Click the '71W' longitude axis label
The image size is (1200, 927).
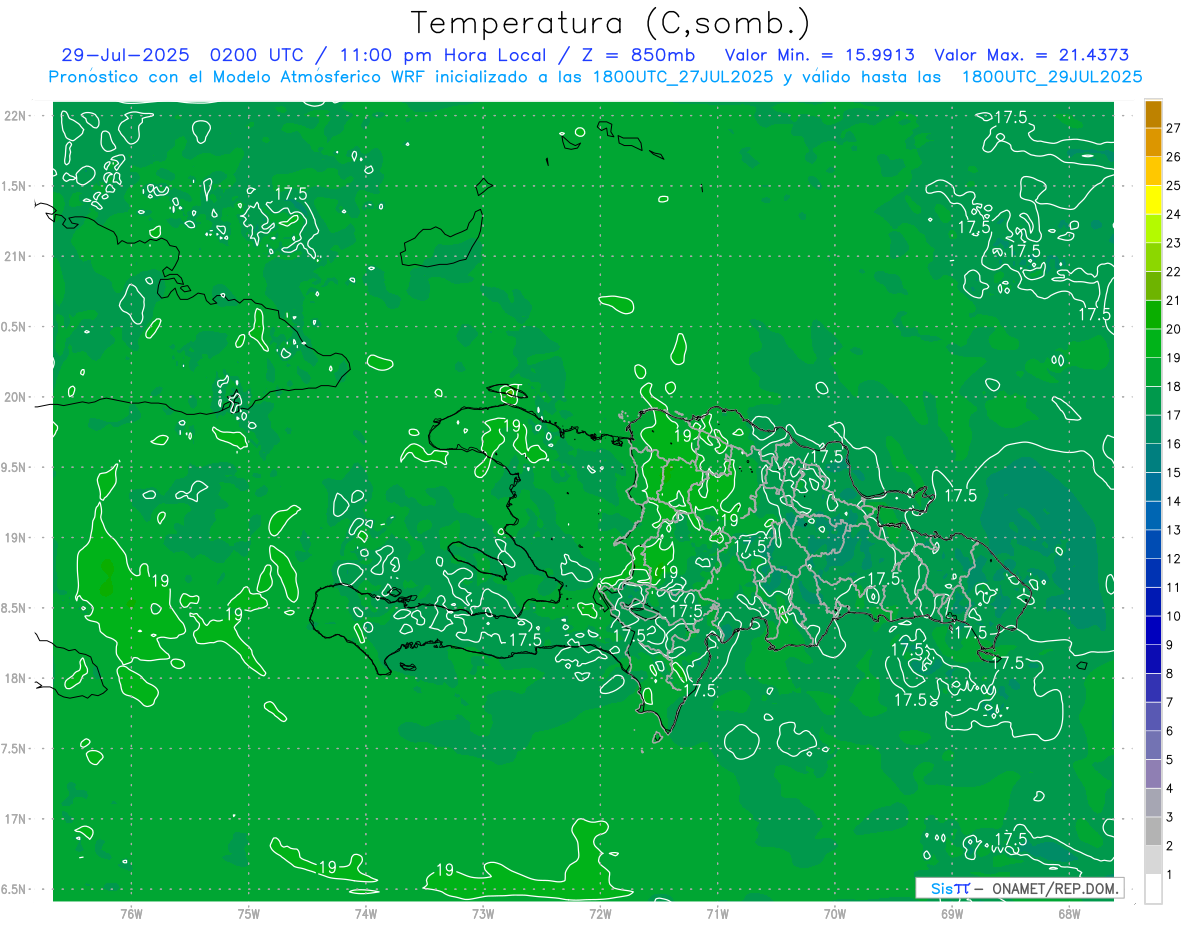tap(717, 913)
